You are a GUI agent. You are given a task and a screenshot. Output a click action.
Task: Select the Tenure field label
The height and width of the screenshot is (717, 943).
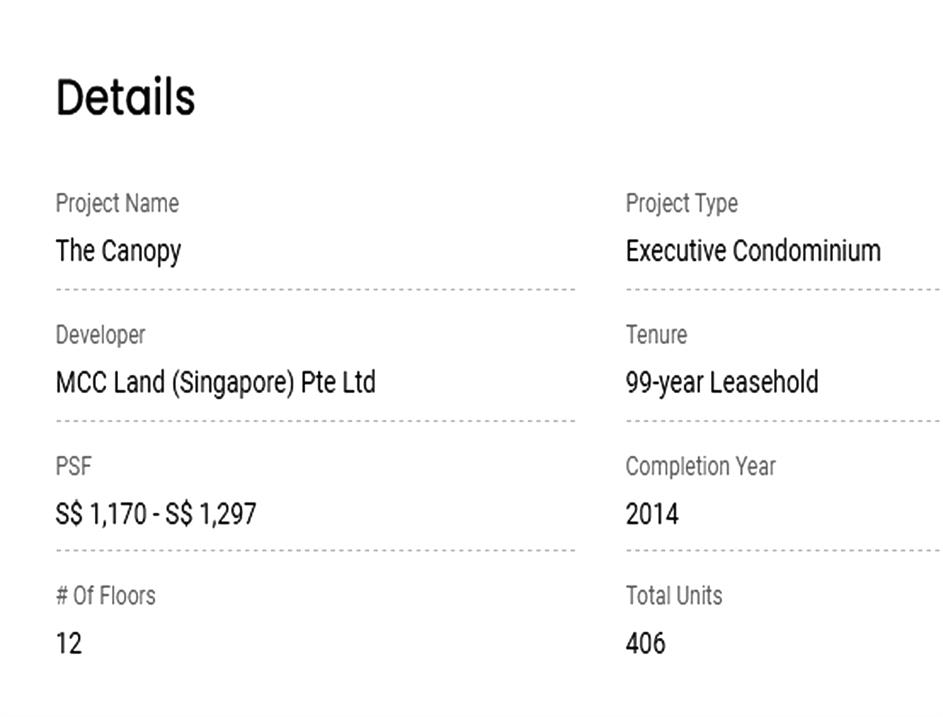(x=656, y=335)
